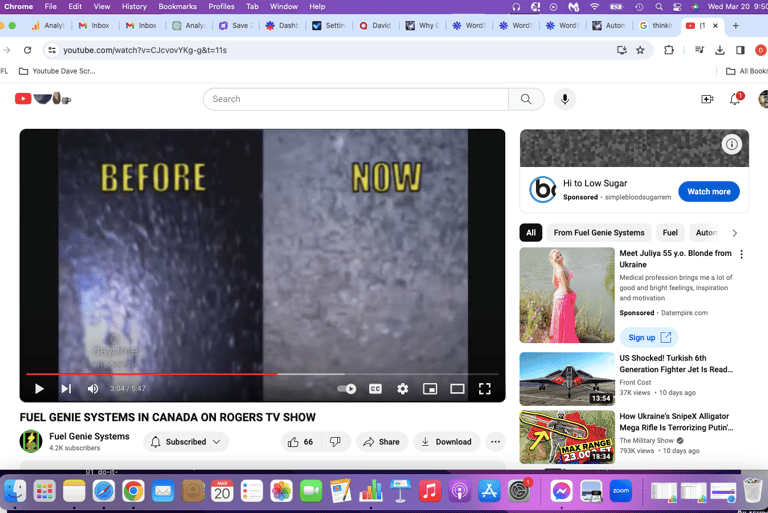Show more filter chips arrow
This screenshot has width=768, height=513.
point(735,233)
